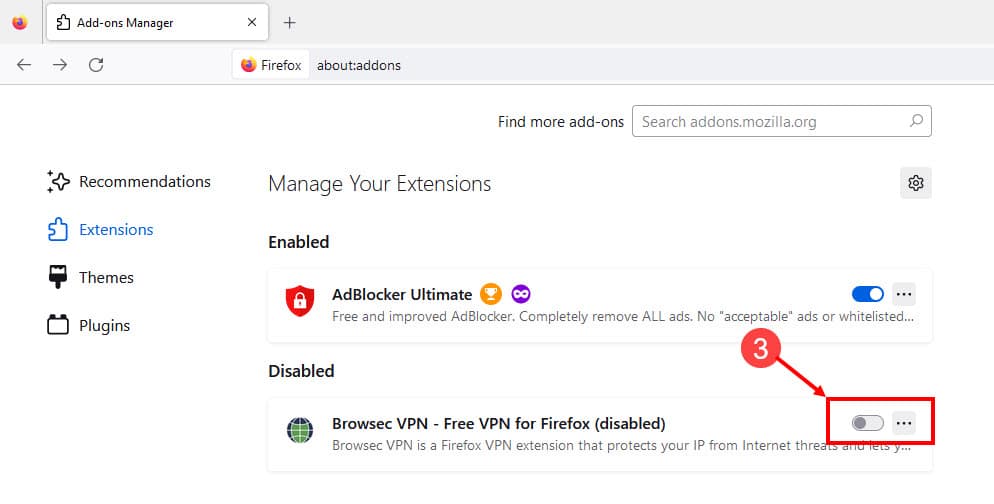Open the Recommendations section in sidebar
Viewport: 994px width, 504px height.
(x=129, y=182)
